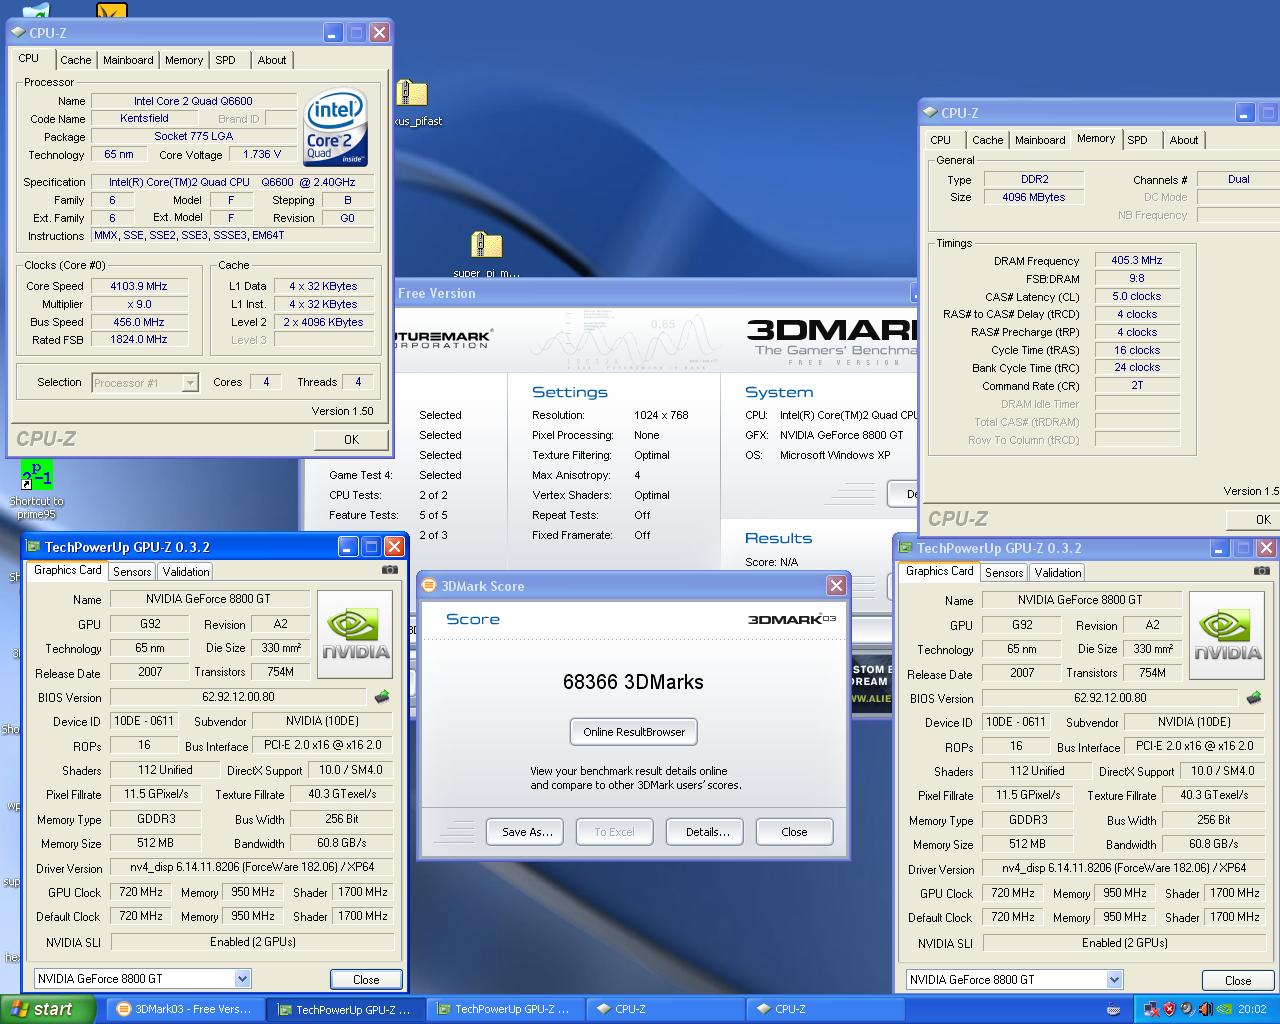The image size is (1280, 1024).
Task: Select second TechPowerUp GPU-Z taskbar button
Action: click(x=506, y=1009)
